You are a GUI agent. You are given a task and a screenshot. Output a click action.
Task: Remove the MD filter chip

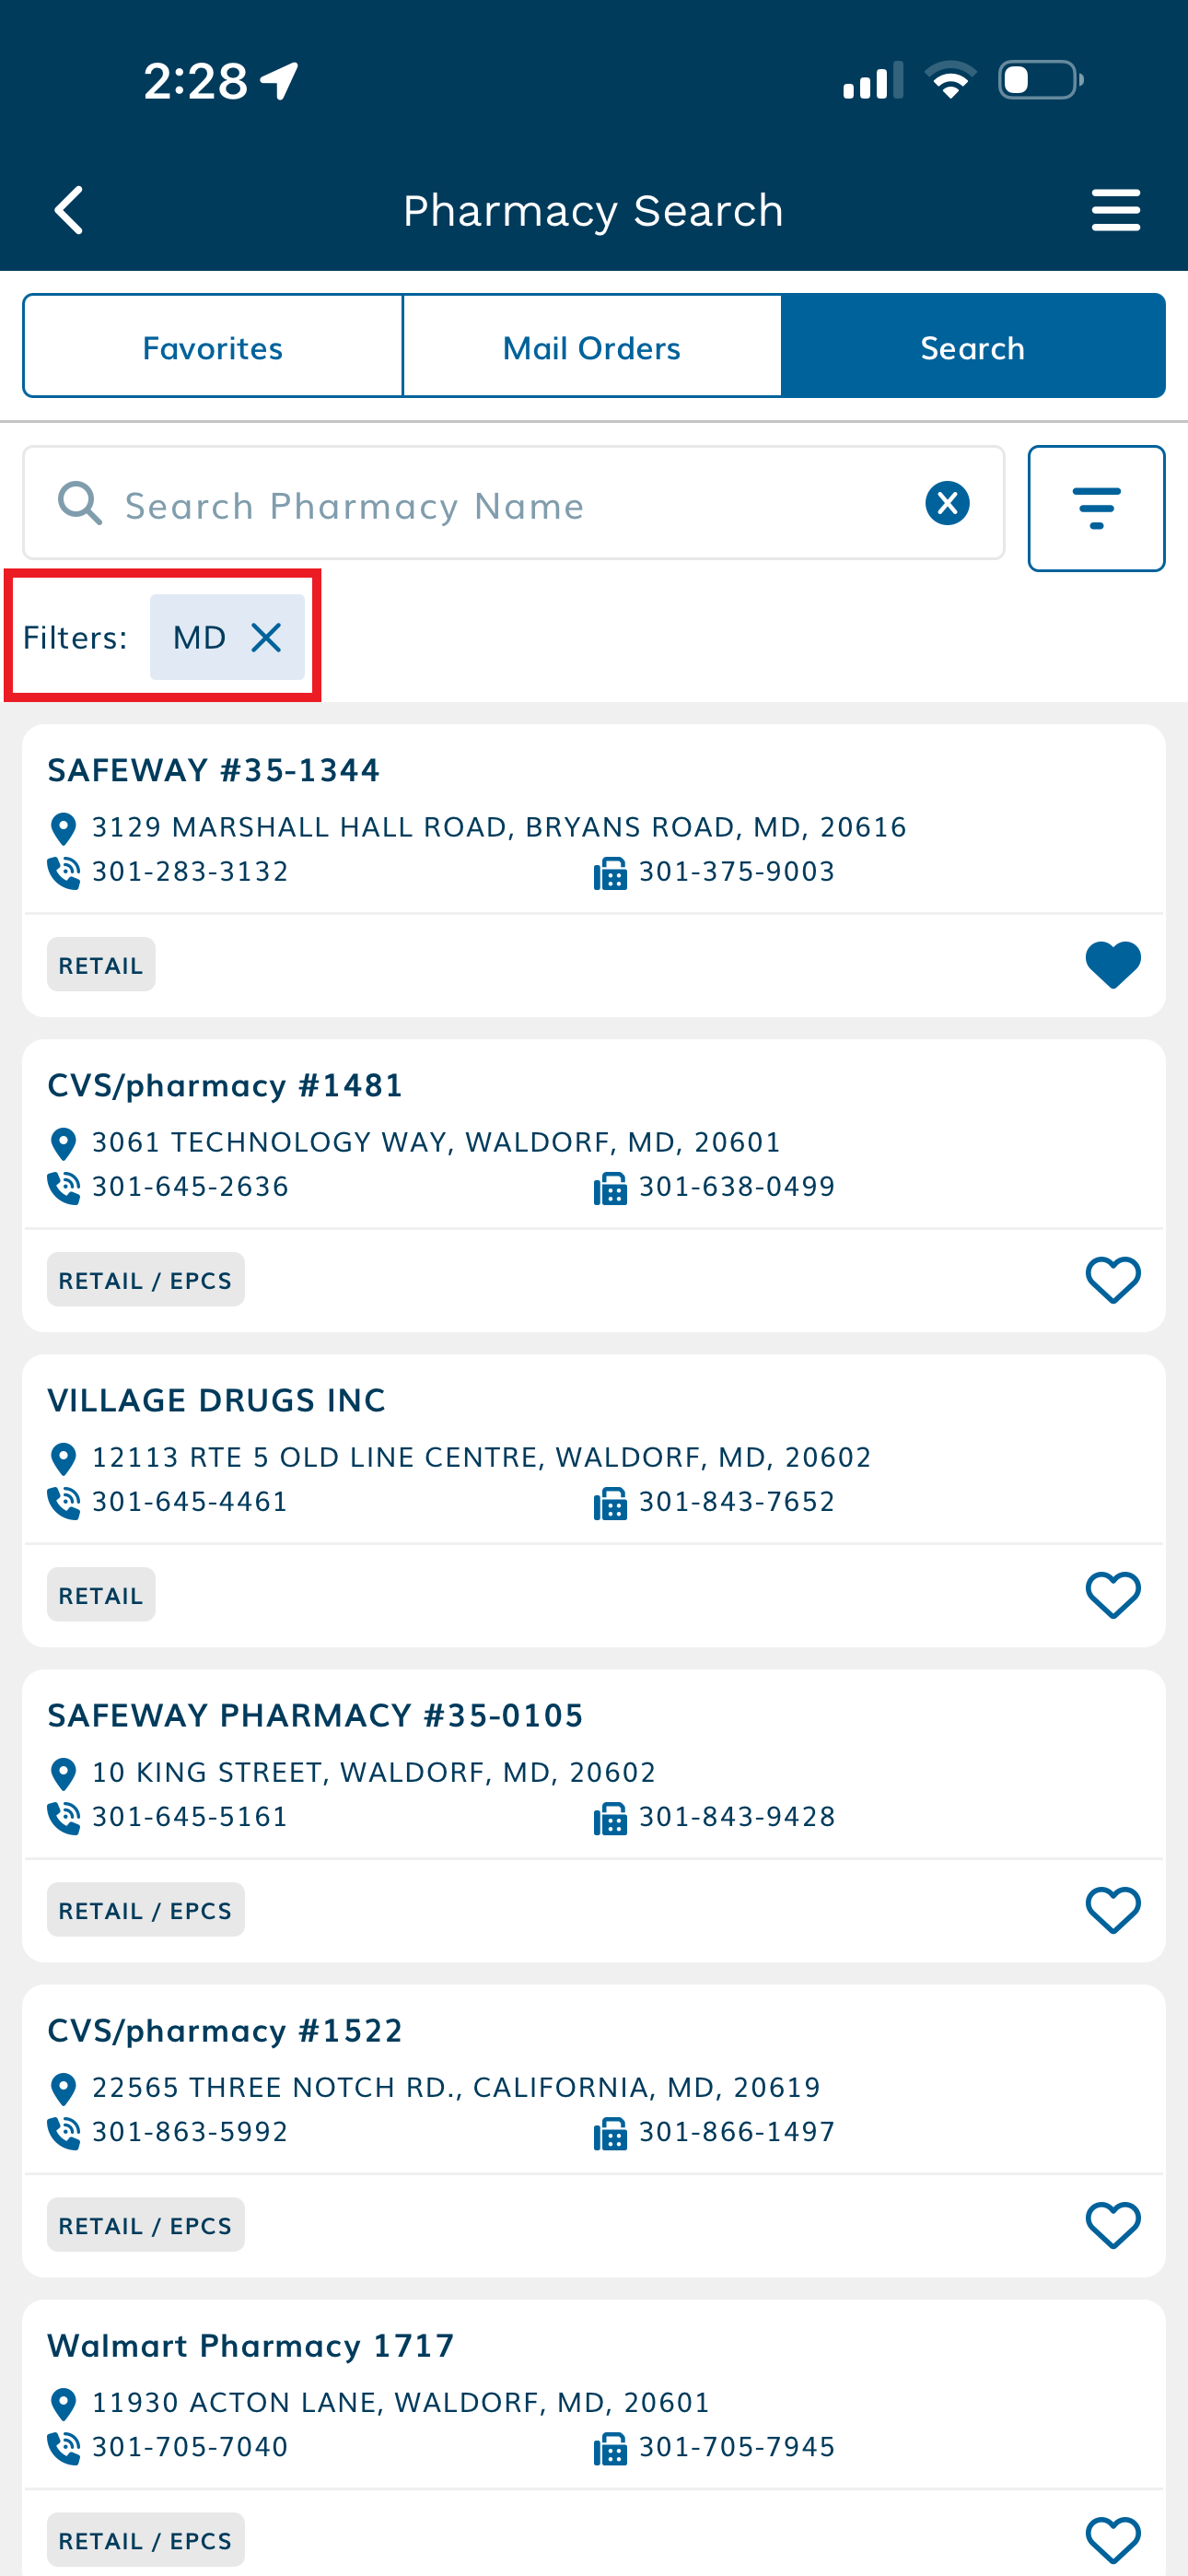[x=266, y=637]
